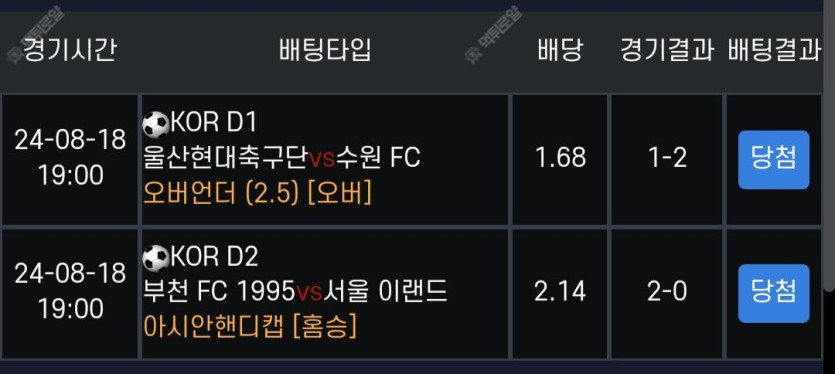Open the 울산현대축구단vs수원 FC match text

click(282, 158)
